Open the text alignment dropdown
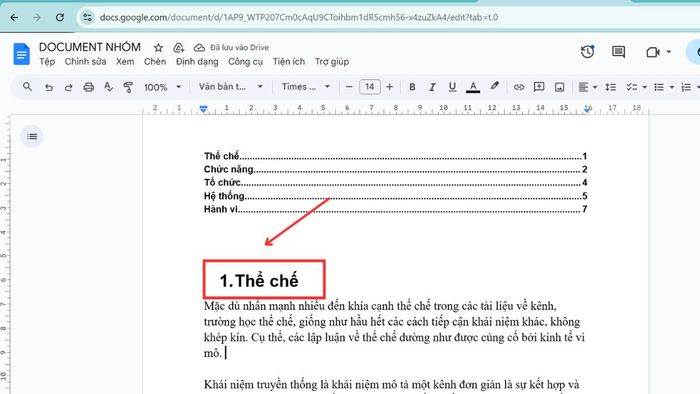The height and width of the screenshot is (394, 700). (588, 87)
